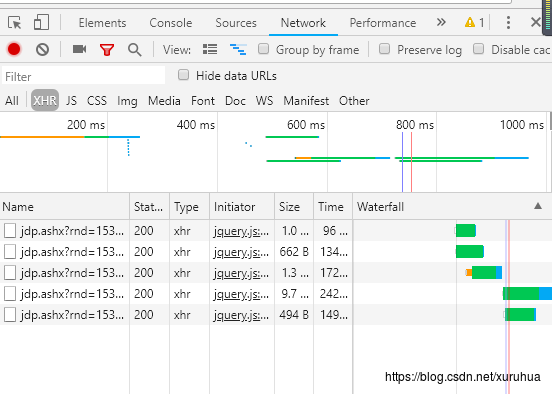Open the Console tab
The image size is (552, 394).
(x=171, y=23)
